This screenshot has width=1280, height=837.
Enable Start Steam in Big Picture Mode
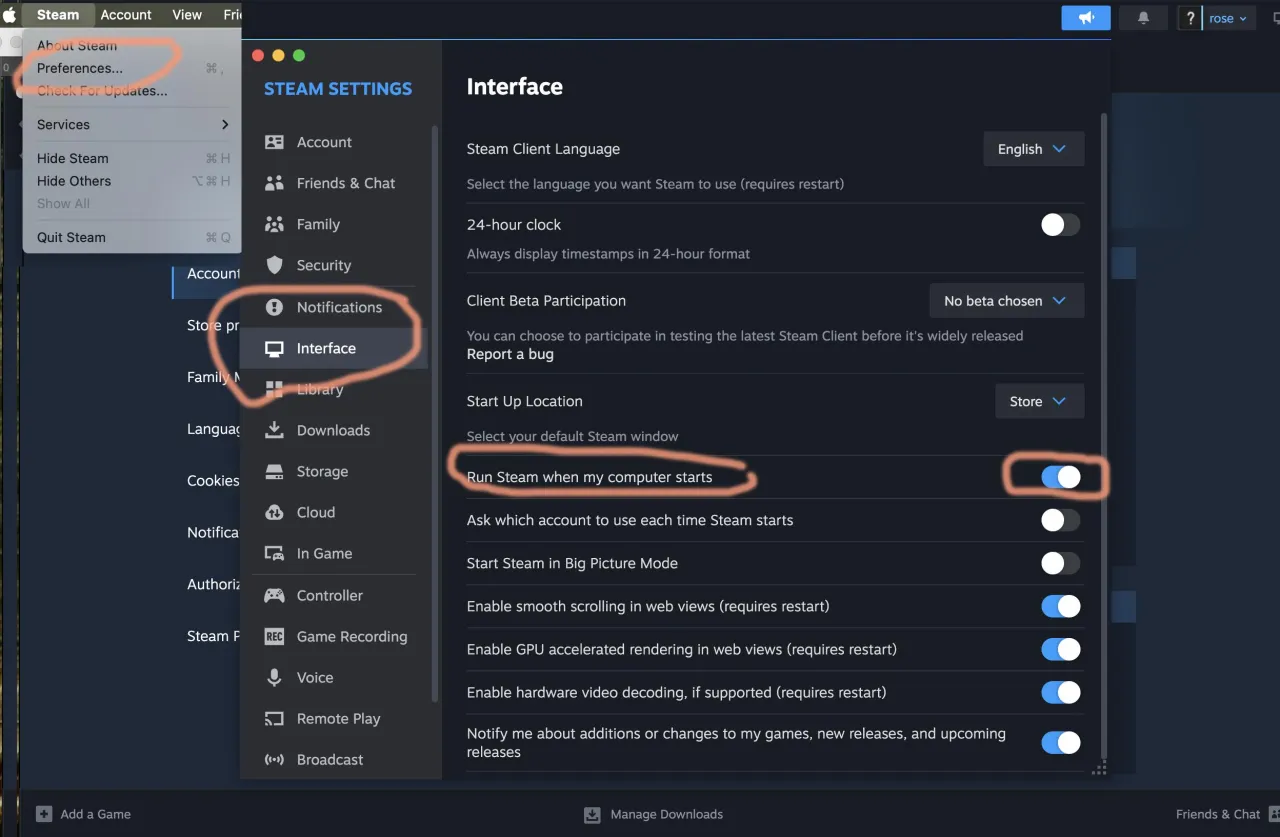point(1060,563)
